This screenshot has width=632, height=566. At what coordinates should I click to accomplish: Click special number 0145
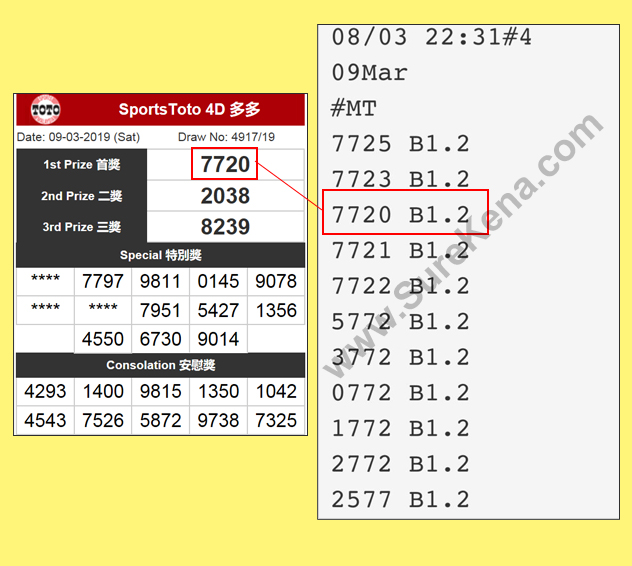[x=218, y=281]
